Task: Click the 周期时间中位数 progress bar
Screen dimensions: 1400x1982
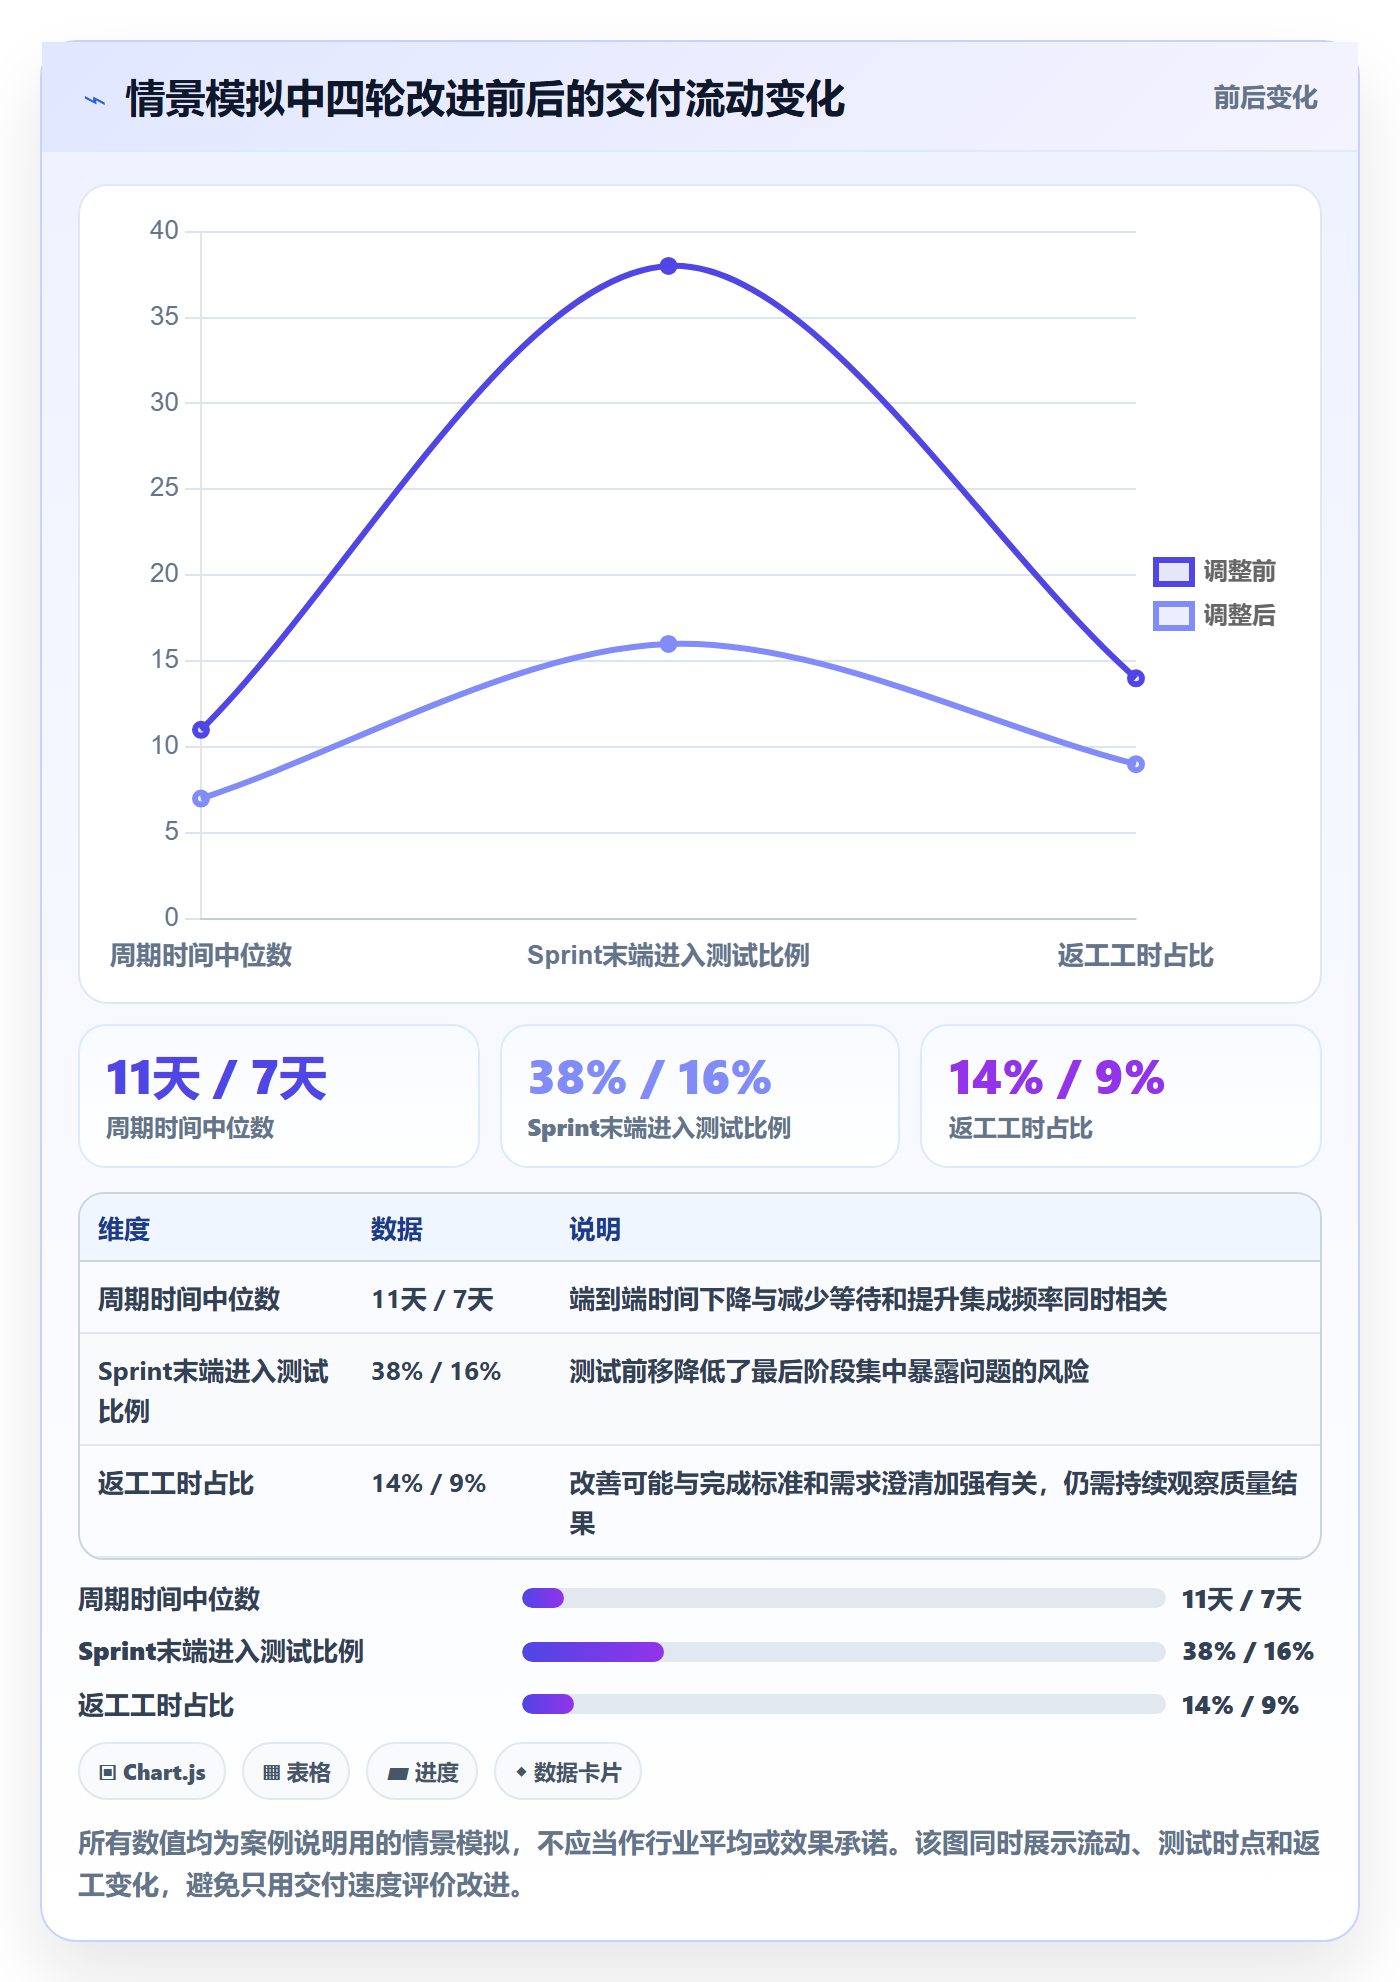Action: pyautogui.click(x=844, y=1598)
